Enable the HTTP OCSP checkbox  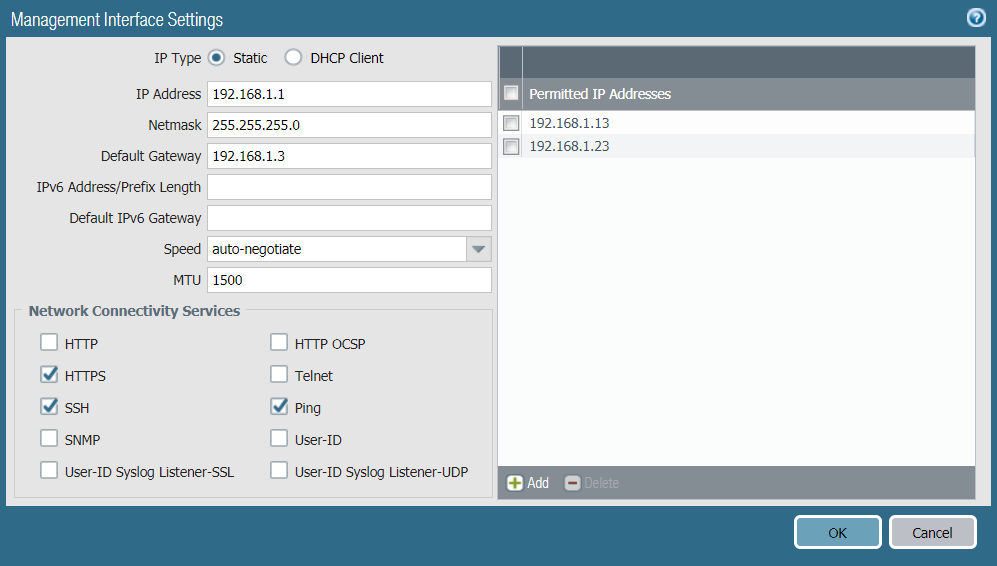[279, 343]
